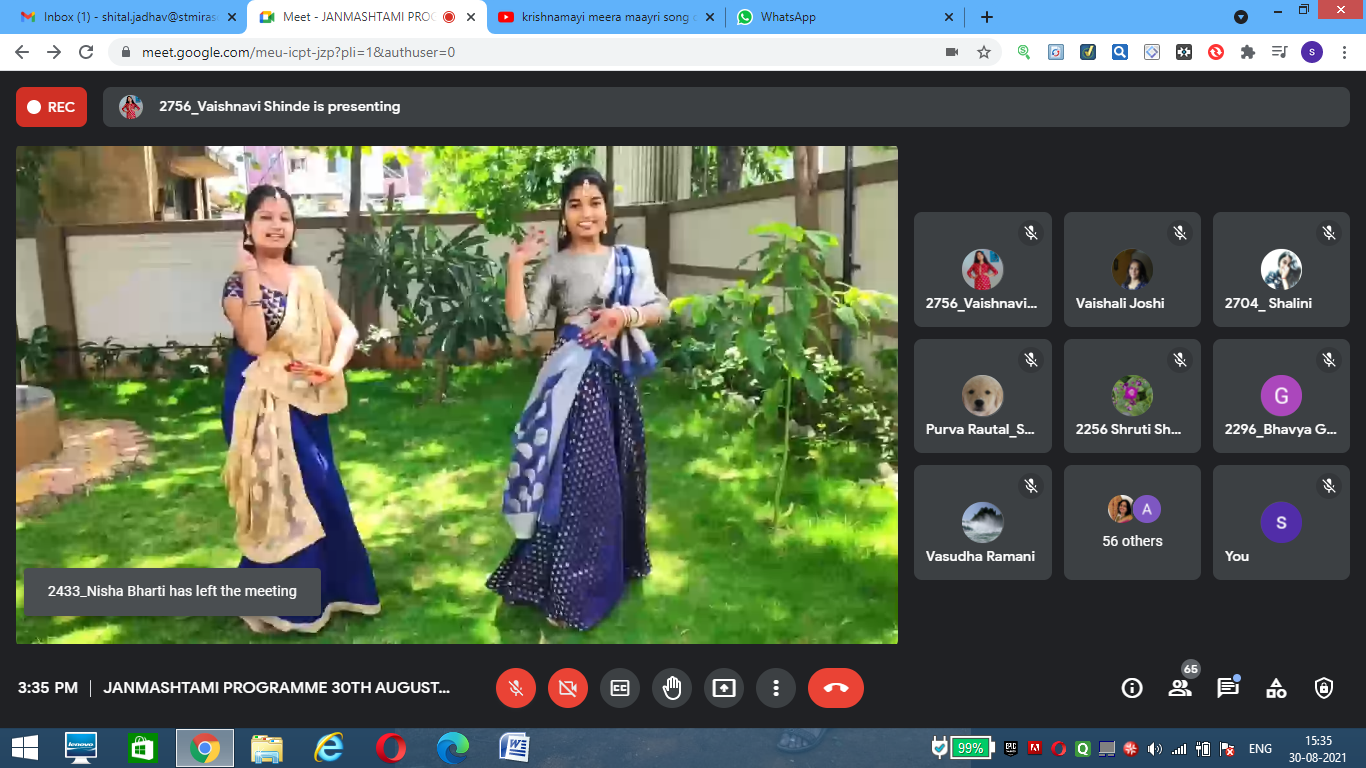Toggle the microphone mute button

pos(516,688)
